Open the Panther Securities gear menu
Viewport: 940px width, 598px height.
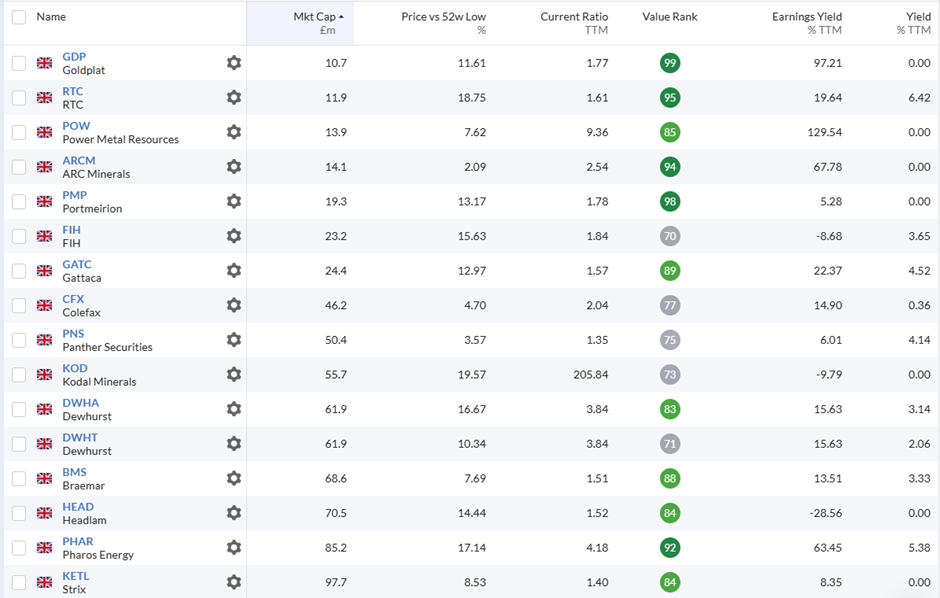click(234, 340)
